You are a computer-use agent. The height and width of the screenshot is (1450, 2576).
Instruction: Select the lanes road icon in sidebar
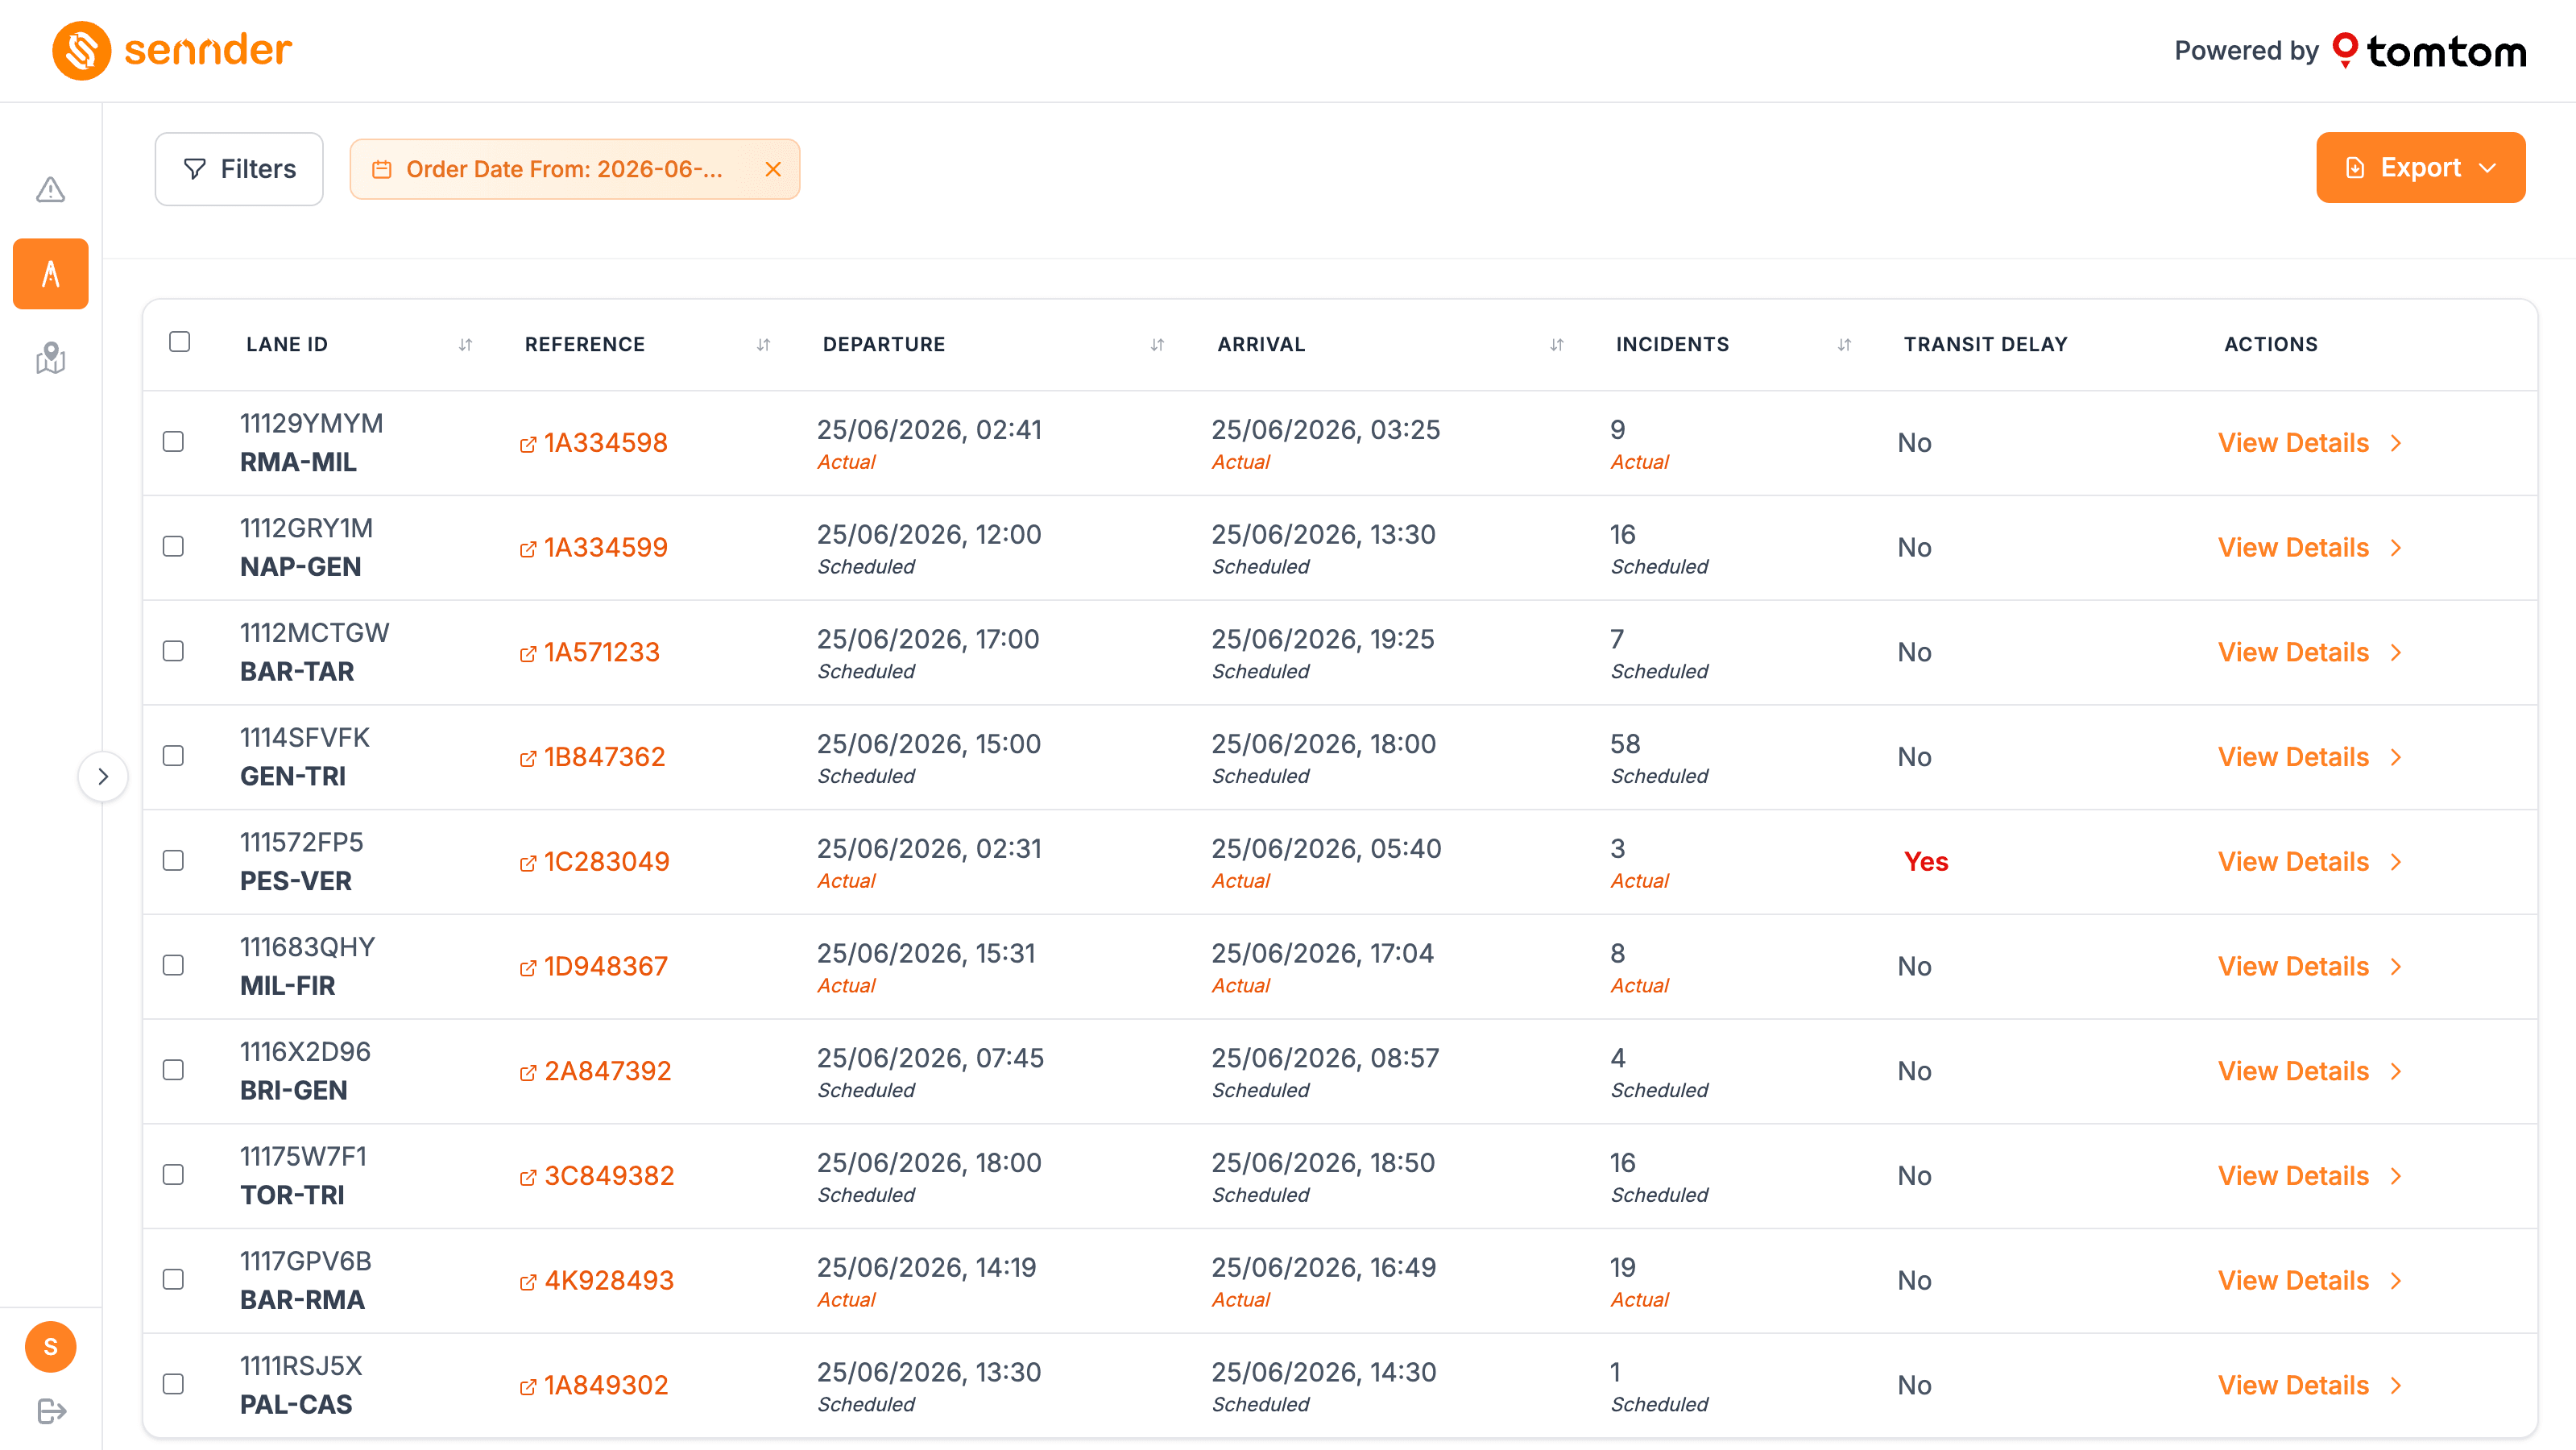tap(50, 274)
